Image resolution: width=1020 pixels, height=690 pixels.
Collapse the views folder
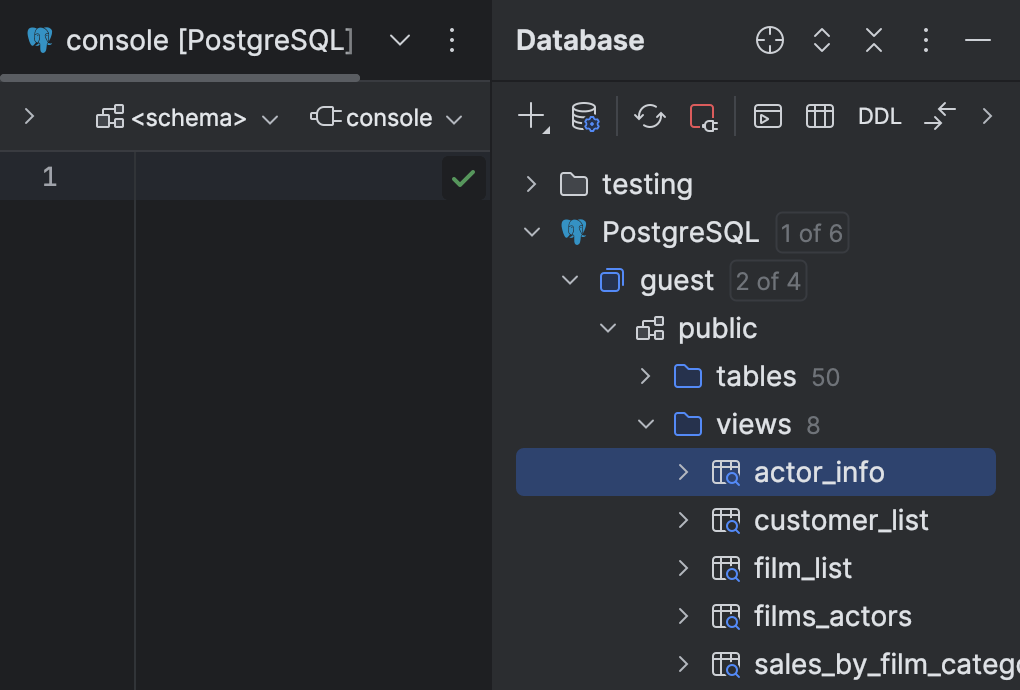(645, 424)
